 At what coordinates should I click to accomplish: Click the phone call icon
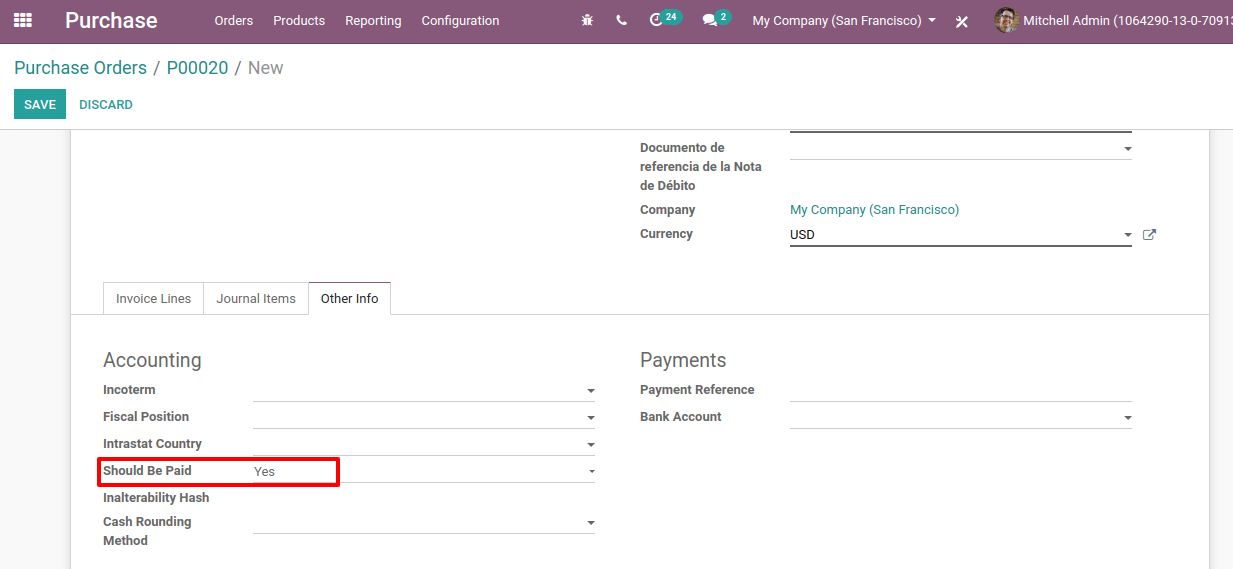pos(622,20)
